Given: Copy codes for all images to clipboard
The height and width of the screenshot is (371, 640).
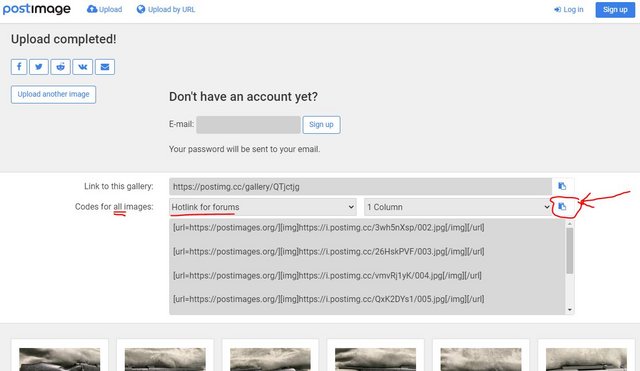Looking at the screenshot, I should tap(562, 207).
